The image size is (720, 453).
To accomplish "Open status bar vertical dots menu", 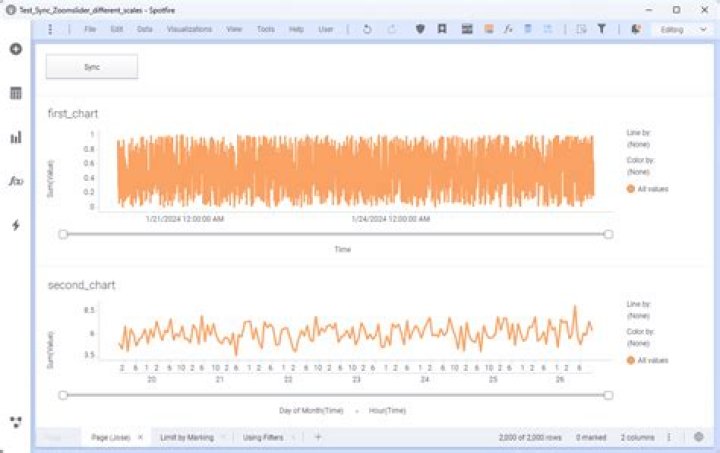I will [x=669, y=437].
